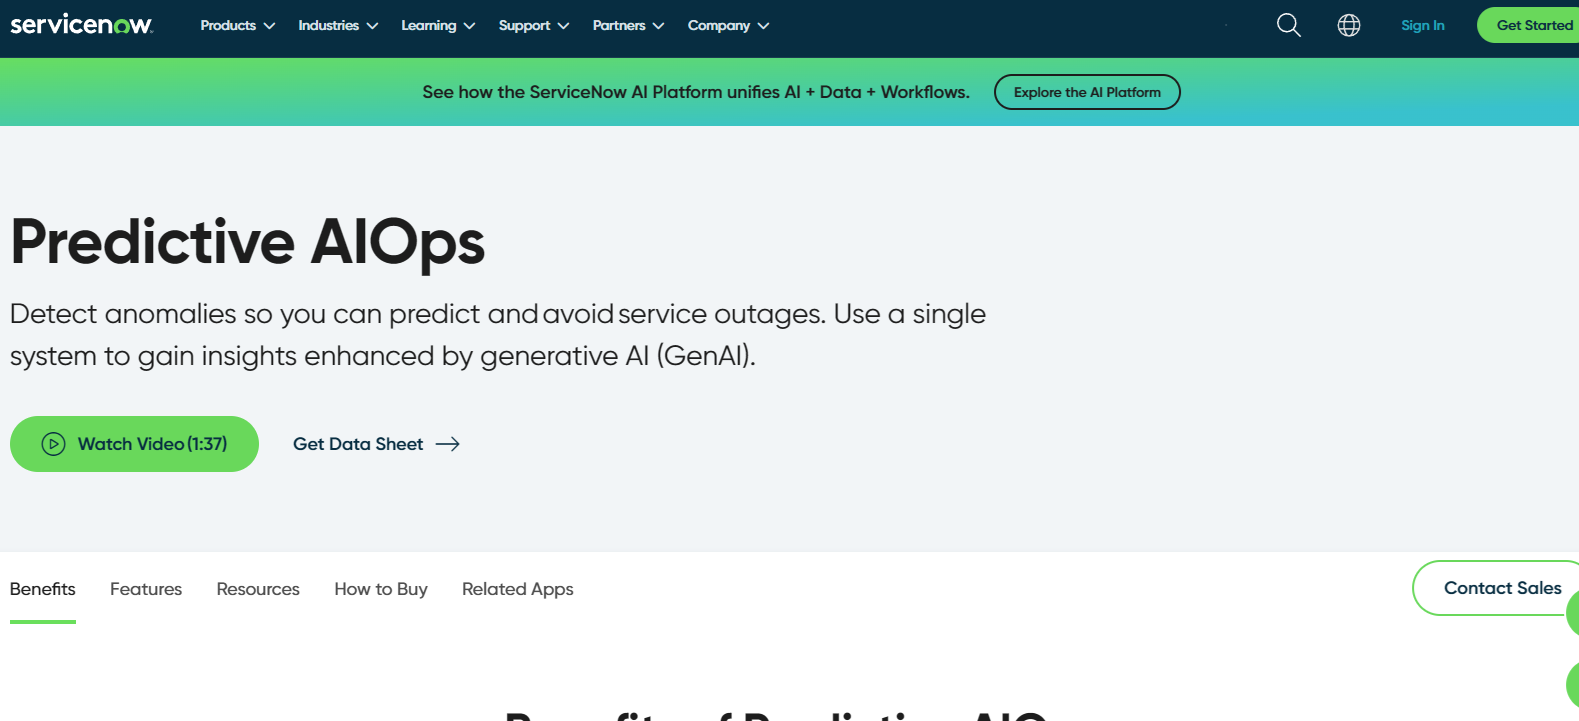Viewport: 1579px width, 721px height.
Task: Expand the Company menu
Action: 728,25
